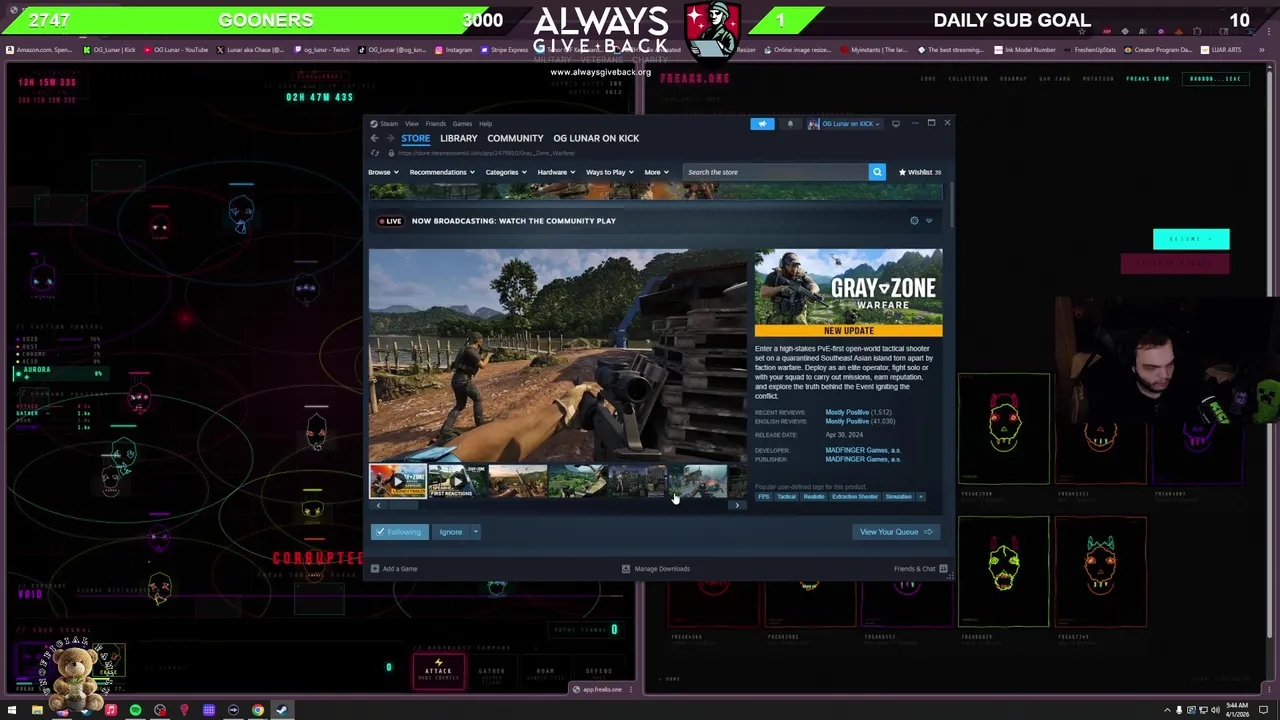
Task: Click the media strip horizontal scrollbar handle
Action: coord(404,505)
